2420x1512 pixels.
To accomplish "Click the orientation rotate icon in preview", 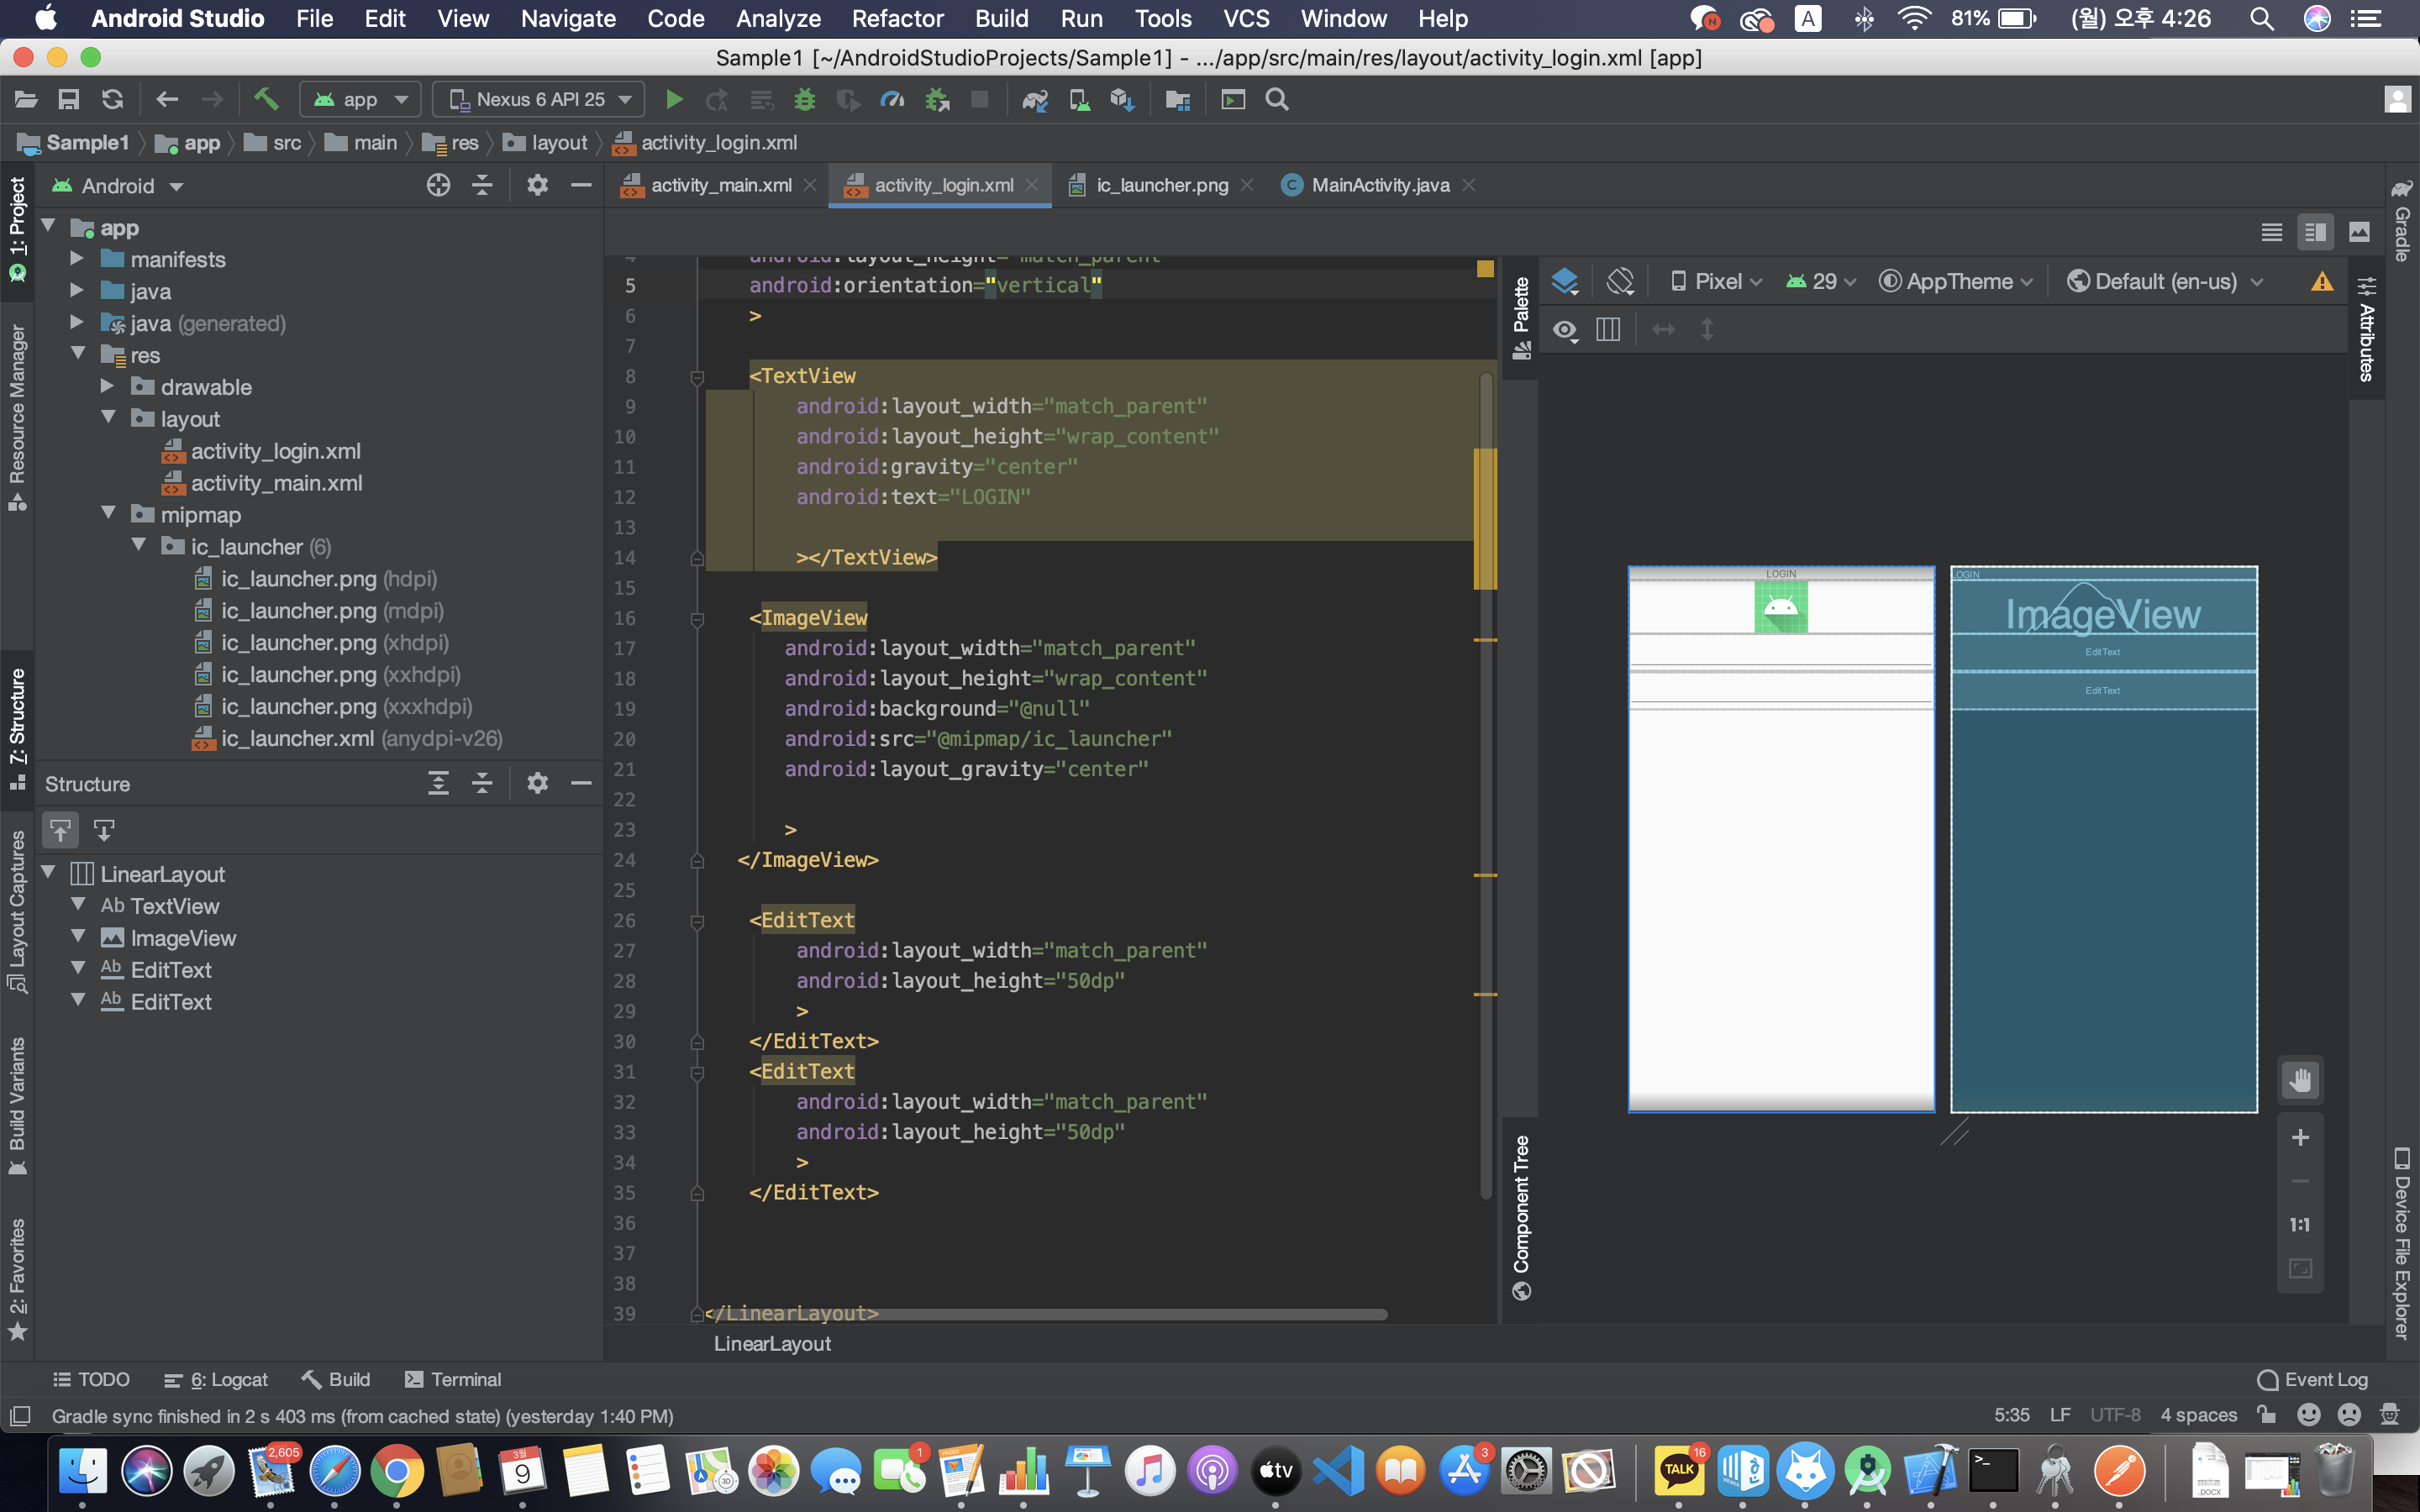I will [x=1620, y=282].
